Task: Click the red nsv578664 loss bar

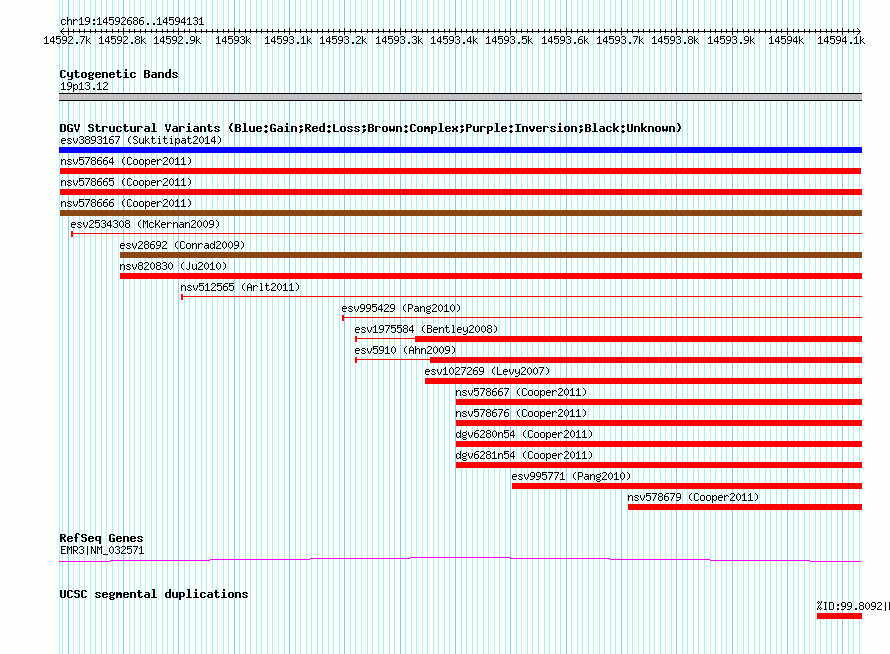Action: pyautogui.click(x=460, y=171)
